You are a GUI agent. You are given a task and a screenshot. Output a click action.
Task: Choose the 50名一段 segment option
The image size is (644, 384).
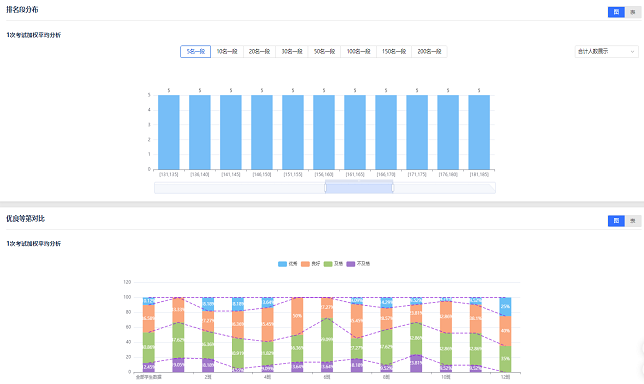coord(324,51)
